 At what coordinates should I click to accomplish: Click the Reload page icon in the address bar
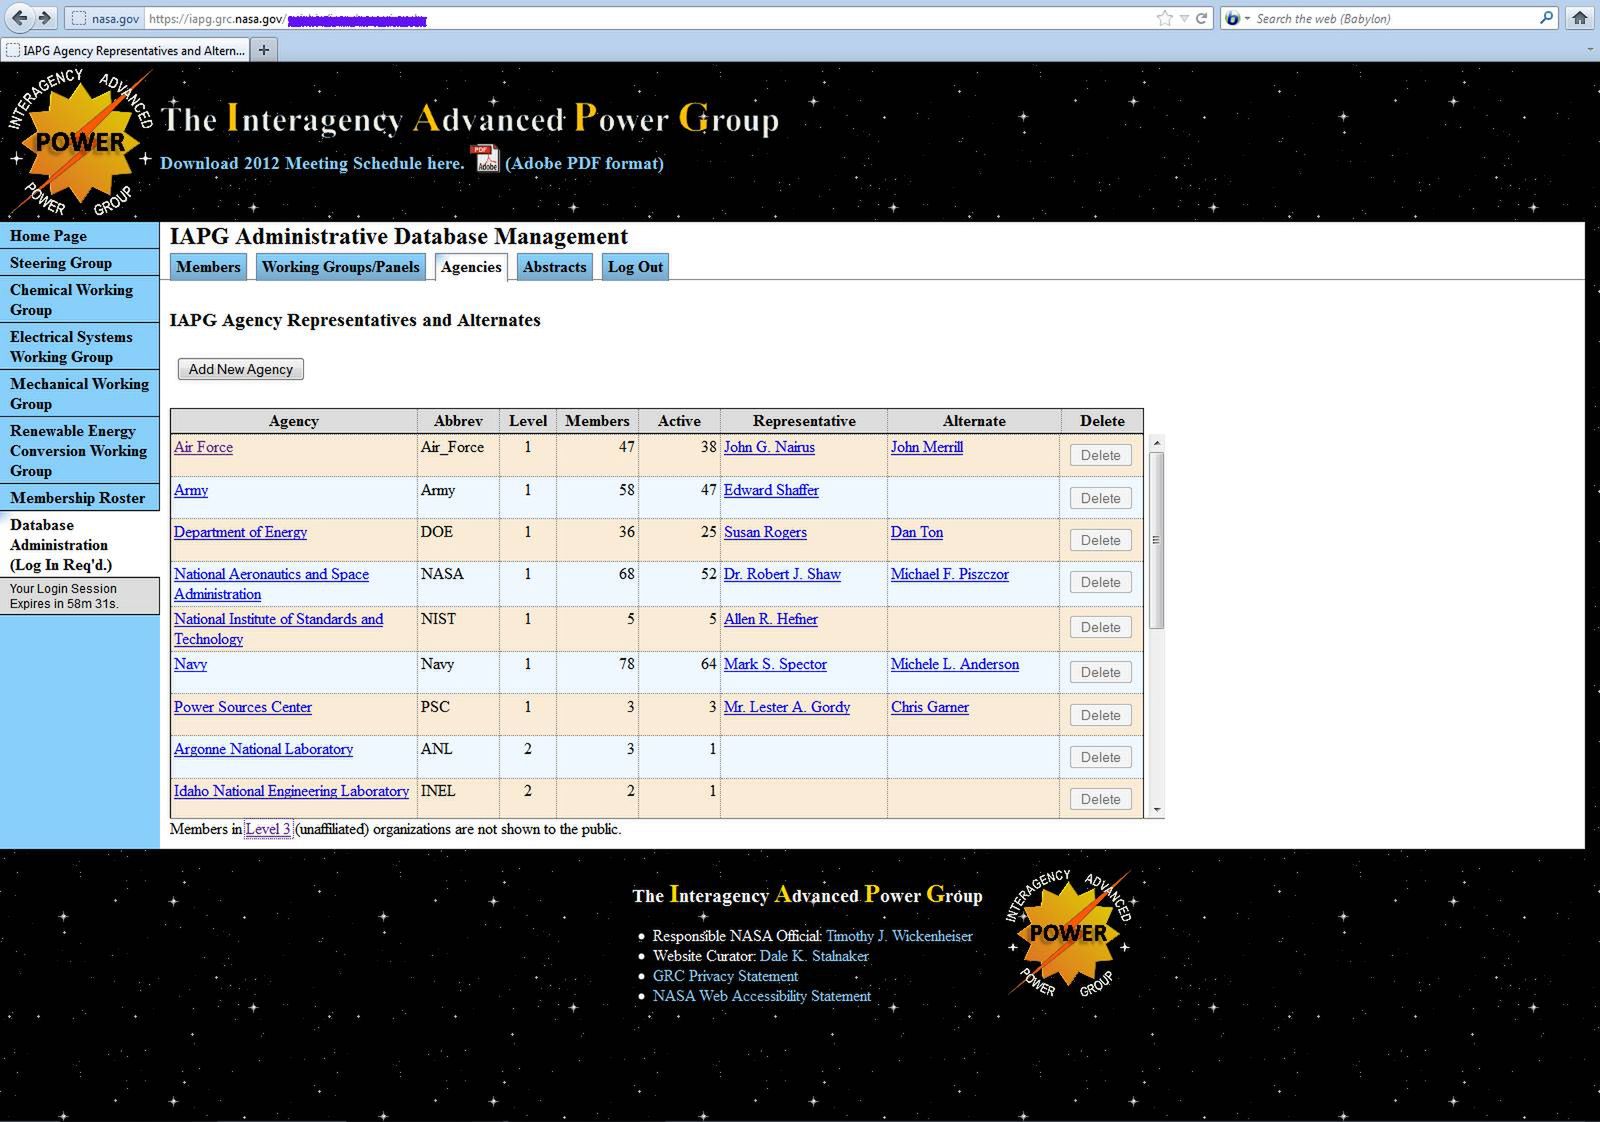click(x=1201, y=18)
